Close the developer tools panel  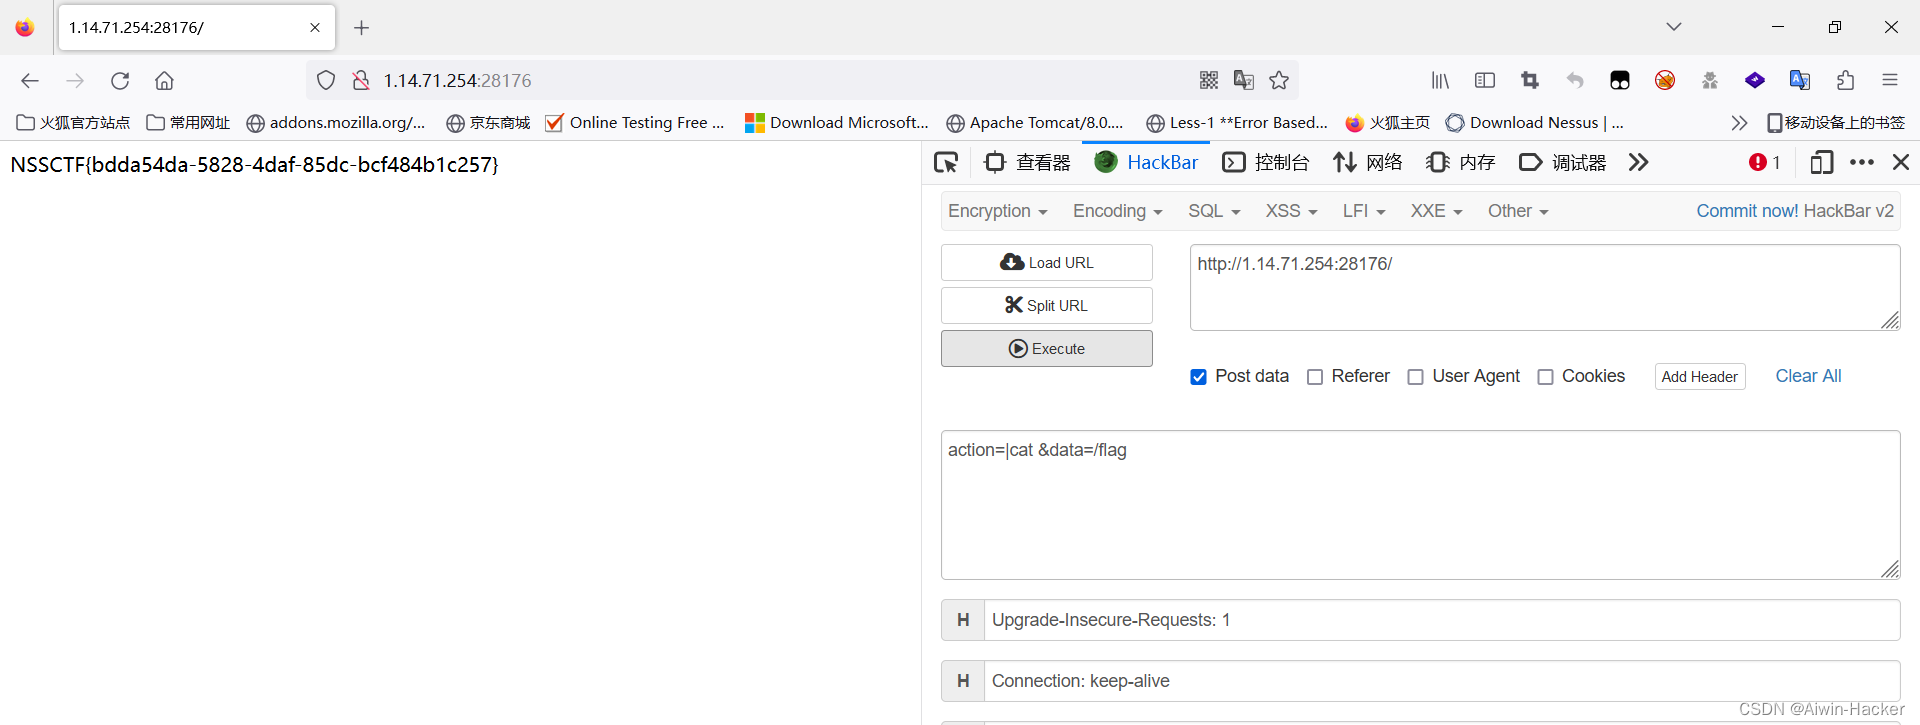pos(1901,162)
